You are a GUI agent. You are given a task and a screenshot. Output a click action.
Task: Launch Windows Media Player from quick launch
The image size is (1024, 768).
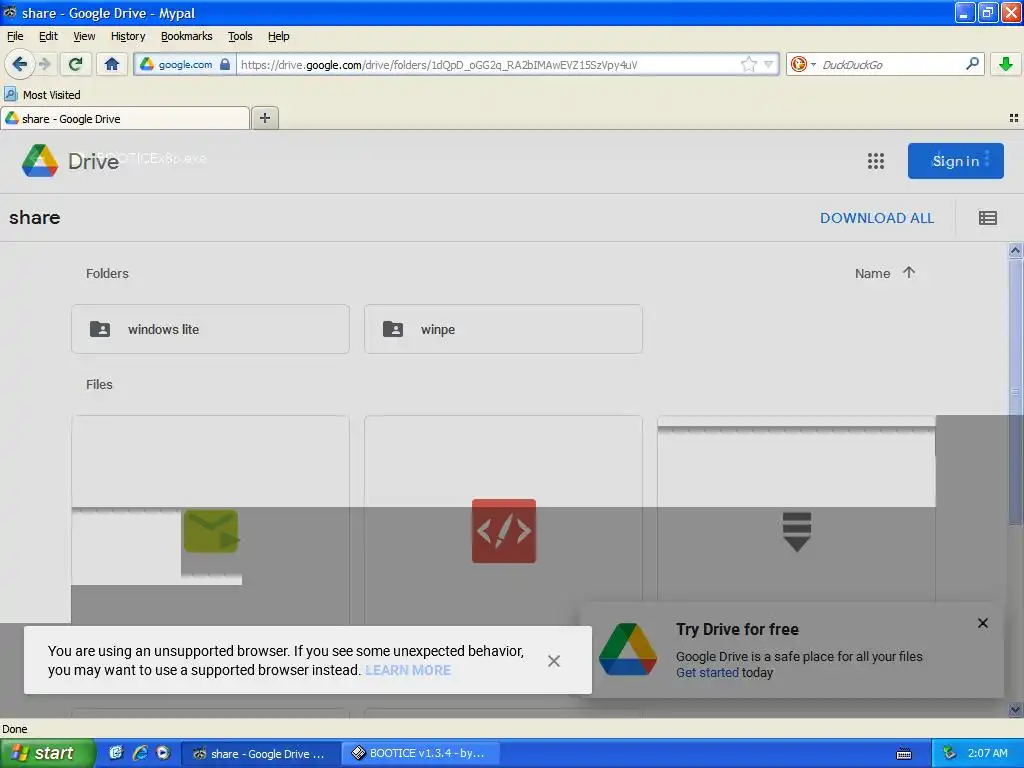(163, 753)
